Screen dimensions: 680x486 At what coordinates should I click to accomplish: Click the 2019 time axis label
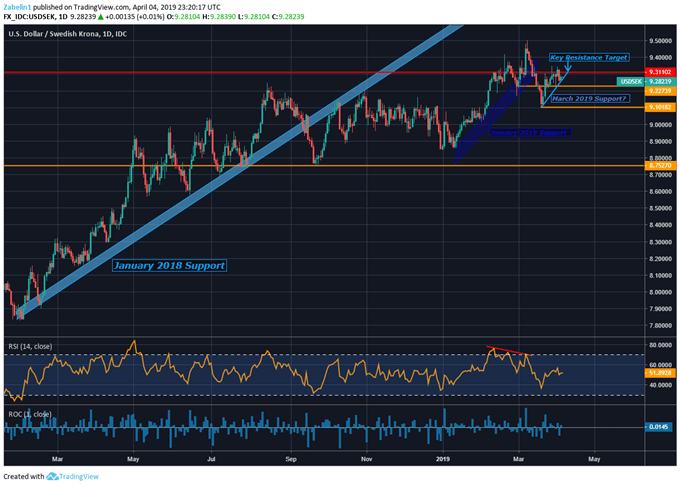tap(443, 459)
